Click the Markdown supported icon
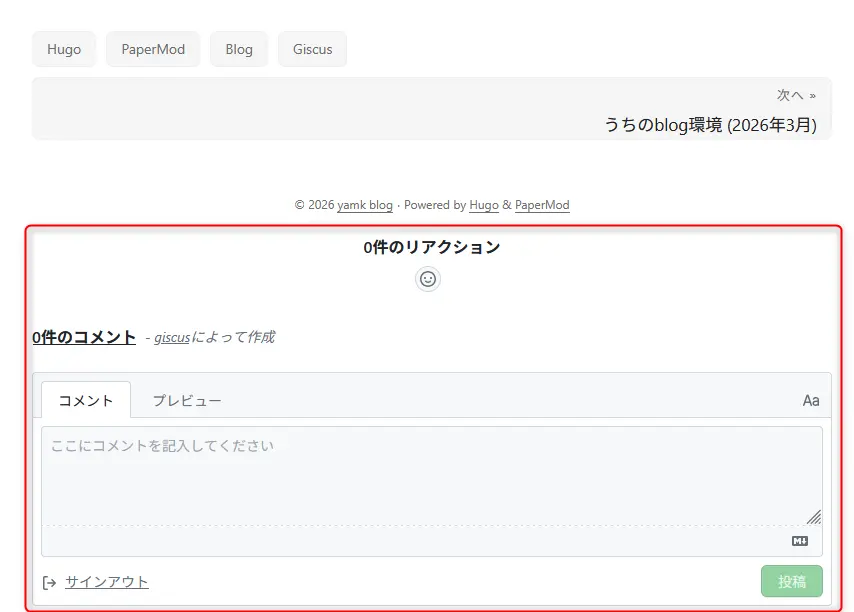The height and width of the screenshot is (612, 854). 799,541
